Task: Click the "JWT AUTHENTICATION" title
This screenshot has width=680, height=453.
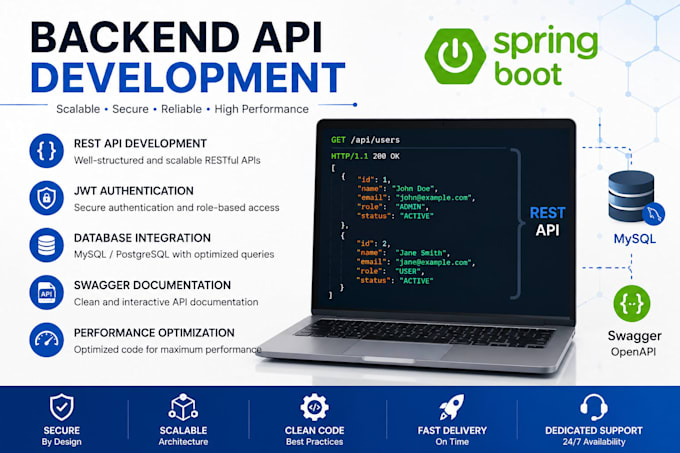Action: click(x=134, y=191)
